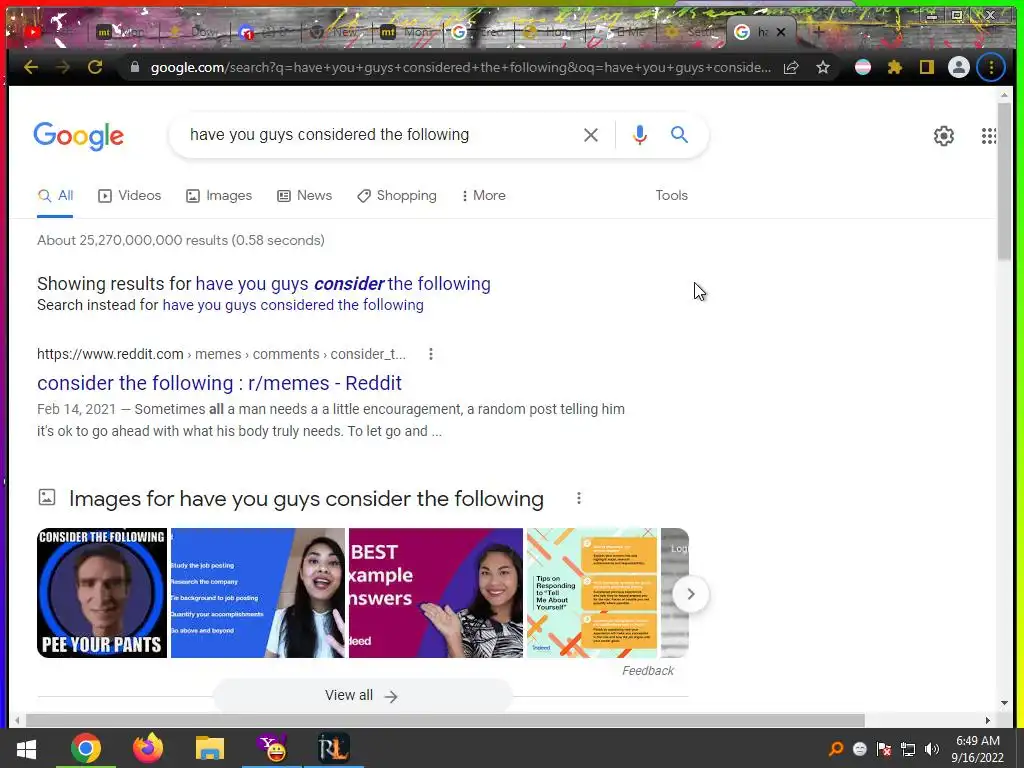Open 'consider the following : r/memes - Reddit' result

[219, 383]
